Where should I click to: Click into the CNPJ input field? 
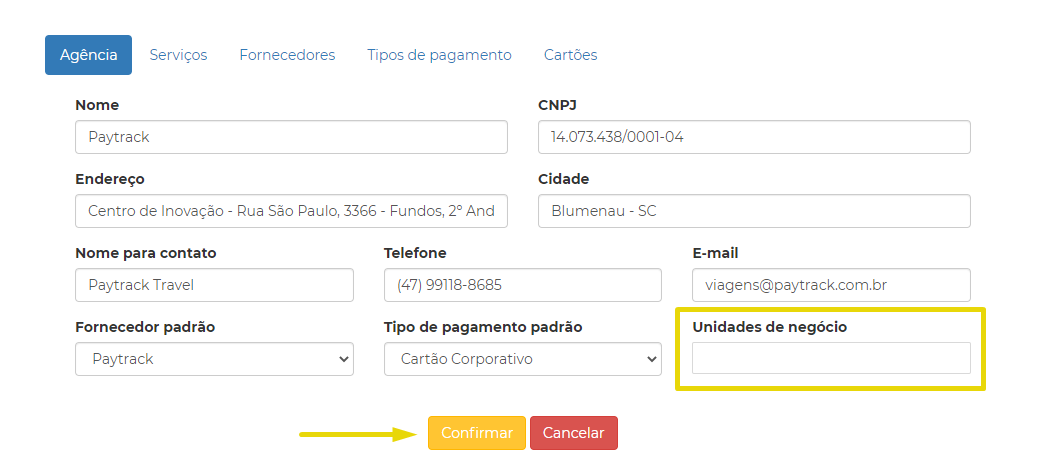point(754,137)
